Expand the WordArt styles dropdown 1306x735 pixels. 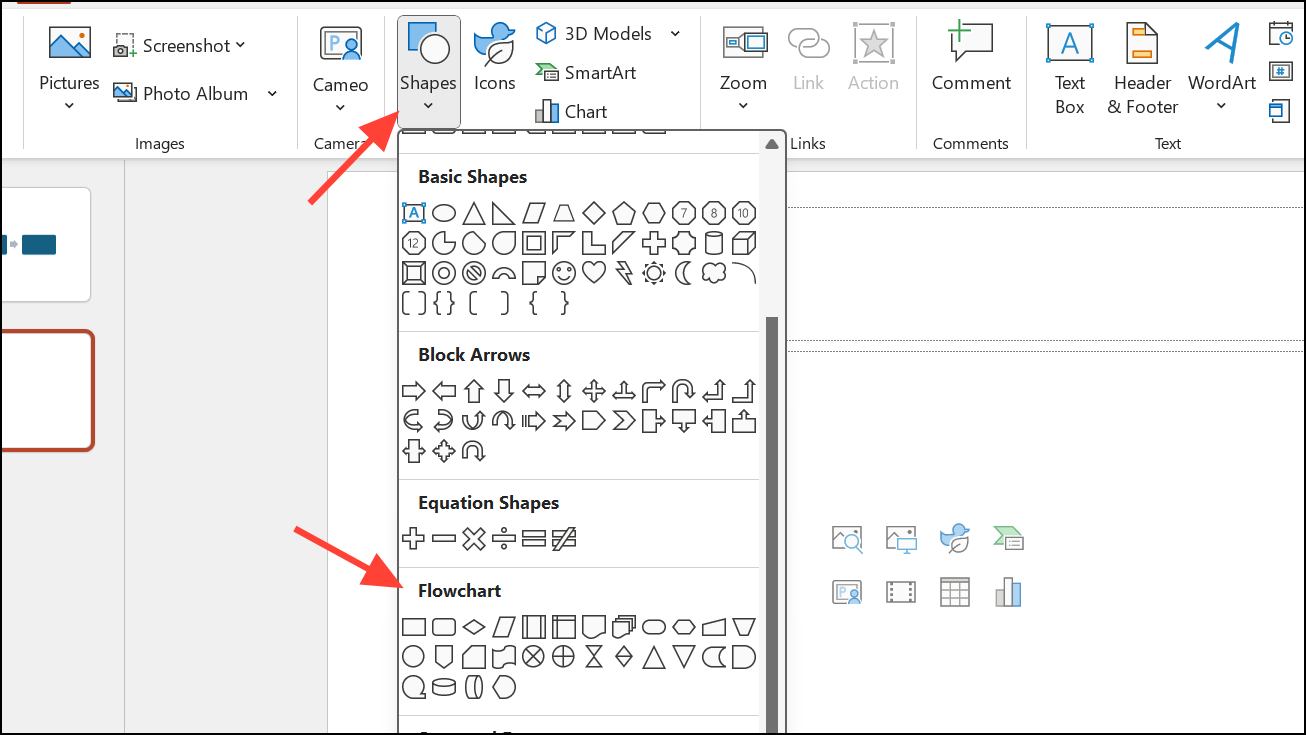(x=1221, y=106)
